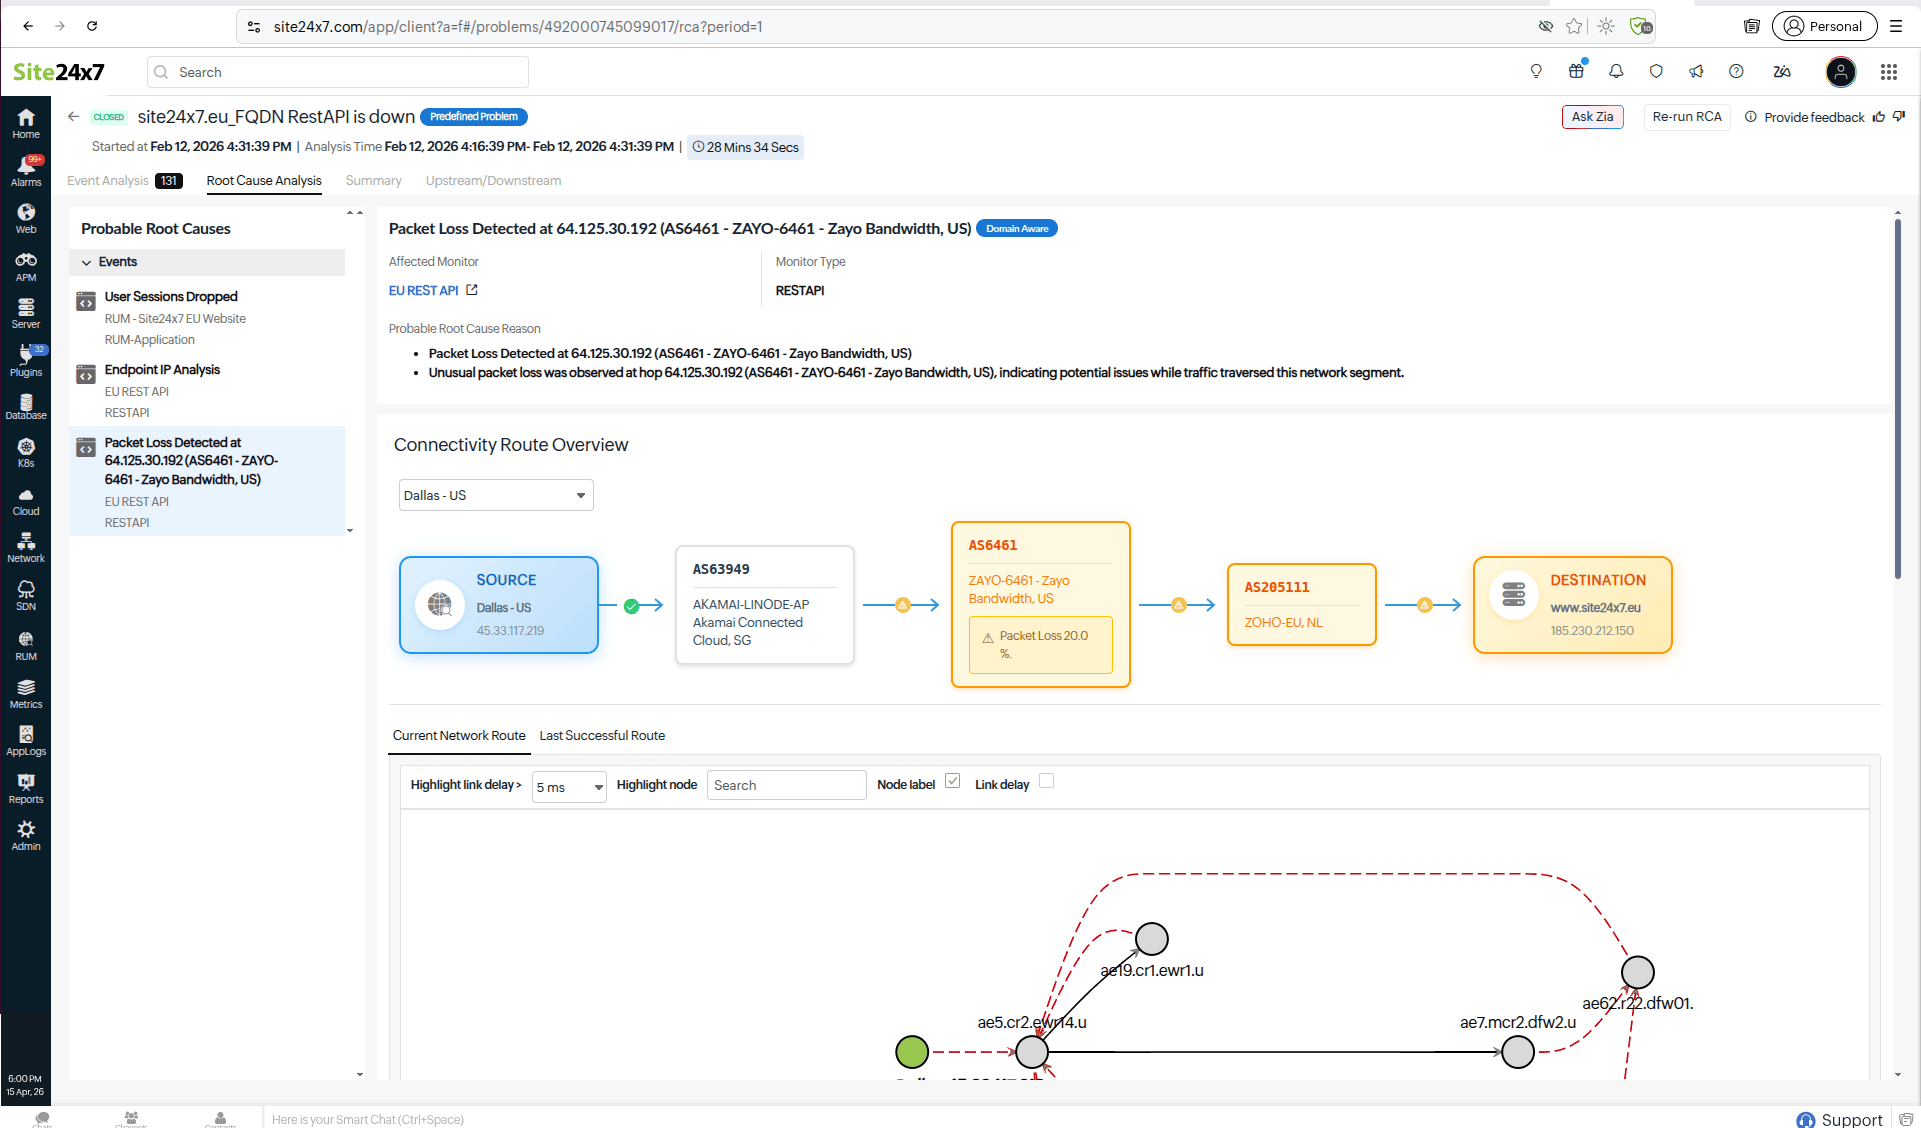Select the Root Cause Analysis tab
This screenshot has width=1921, height=1128.
coord(264,181)
